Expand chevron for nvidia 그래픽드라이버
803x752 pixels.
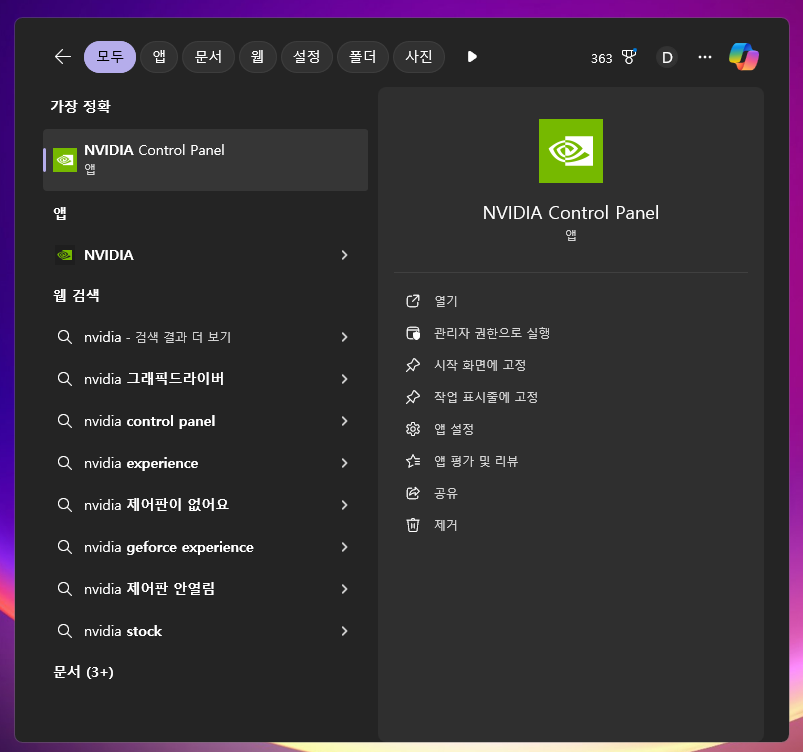pyautogui.click(x=345, y=379)
